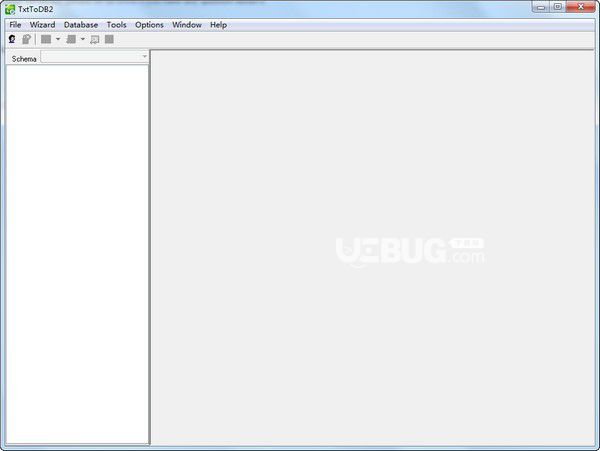Open the arrow beside the first table icon
The width and height of the screenshot is (600, 451).
coord(58,39)
